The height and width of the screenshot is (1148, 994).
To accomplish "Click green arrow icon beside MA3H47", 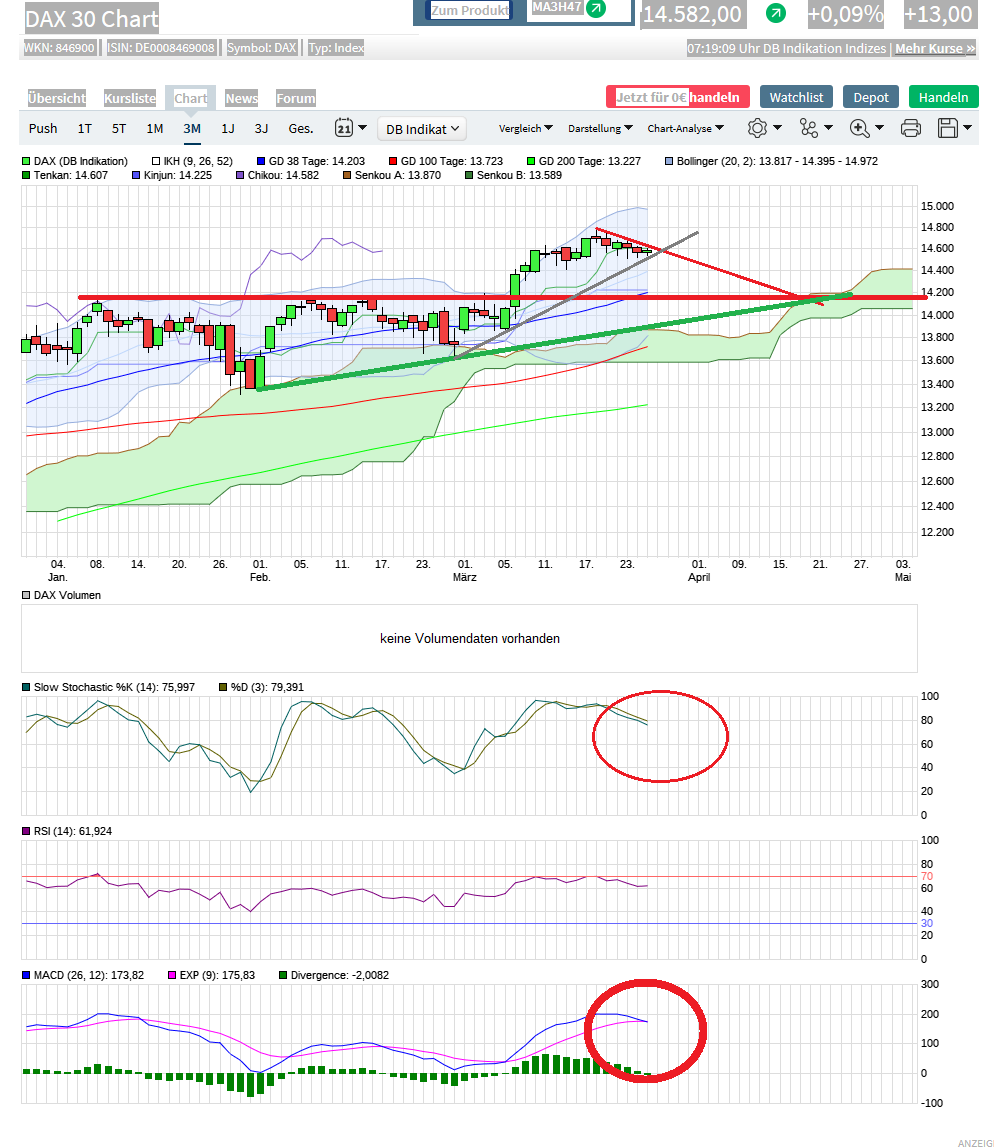I will pyautogui.click(x=596, y=9).
